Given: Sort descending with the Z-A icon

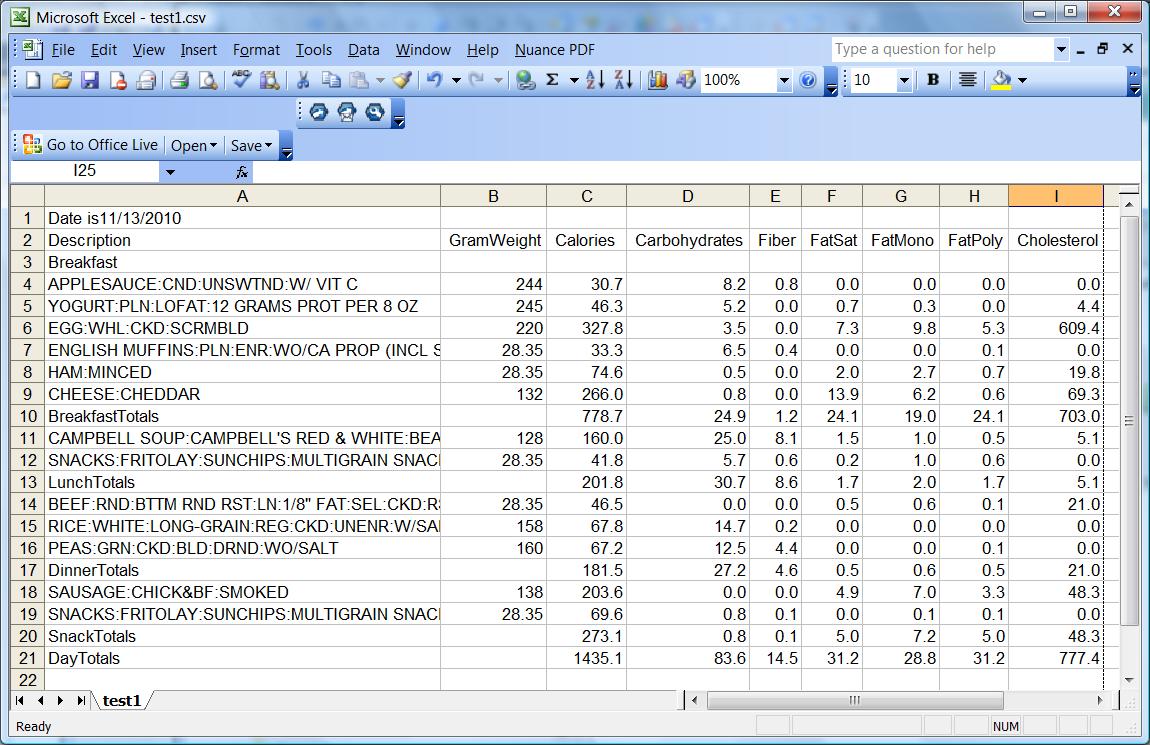Looking at the screenshot, I should 623,80.
